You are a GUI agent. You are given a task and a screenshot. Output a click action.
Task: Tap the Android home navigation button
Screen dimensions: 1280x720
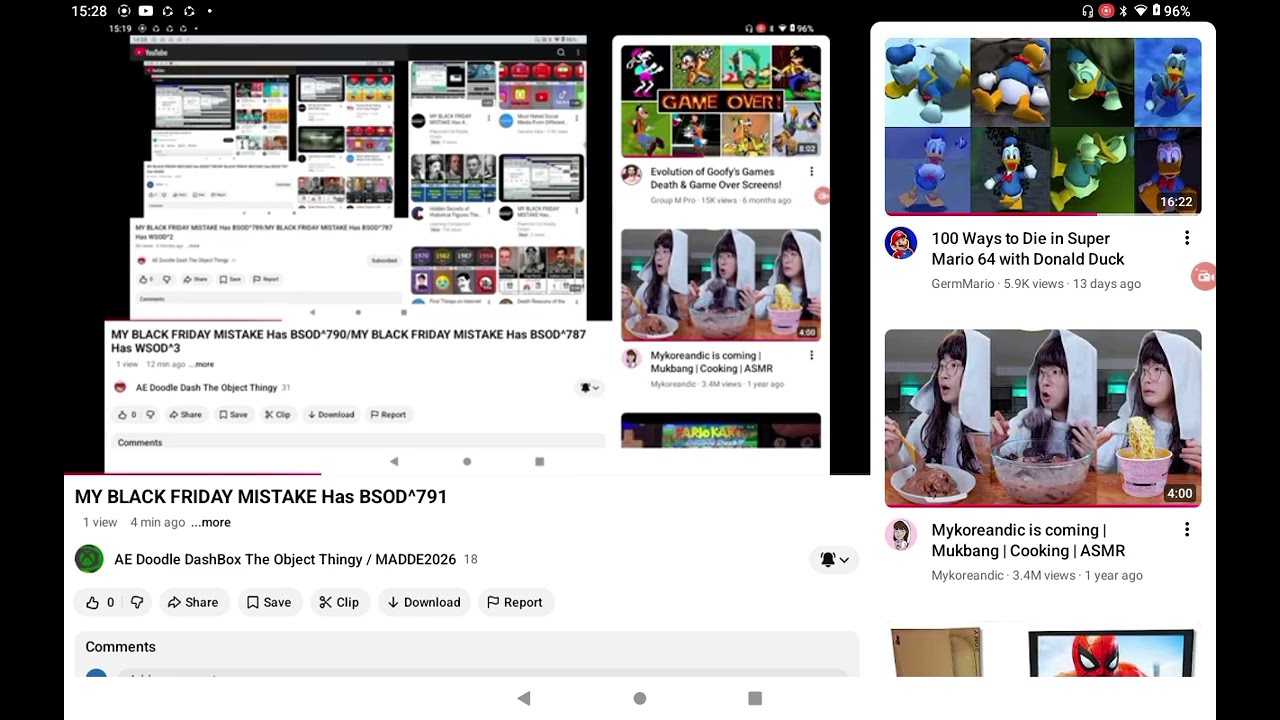(x=640, y=698)
